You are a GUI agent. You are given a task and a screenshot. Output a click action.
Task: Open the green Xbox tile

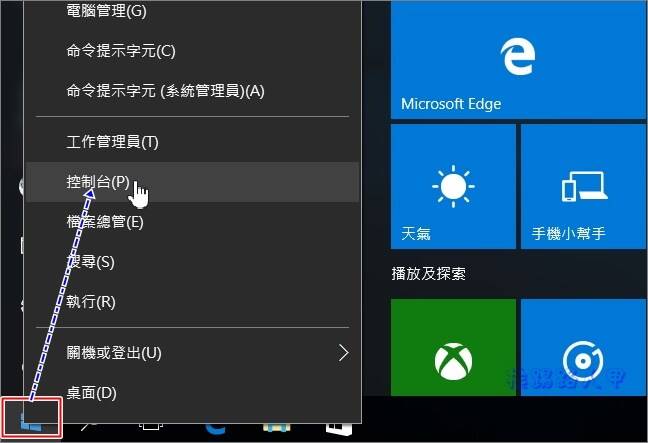tap(453, 347)
